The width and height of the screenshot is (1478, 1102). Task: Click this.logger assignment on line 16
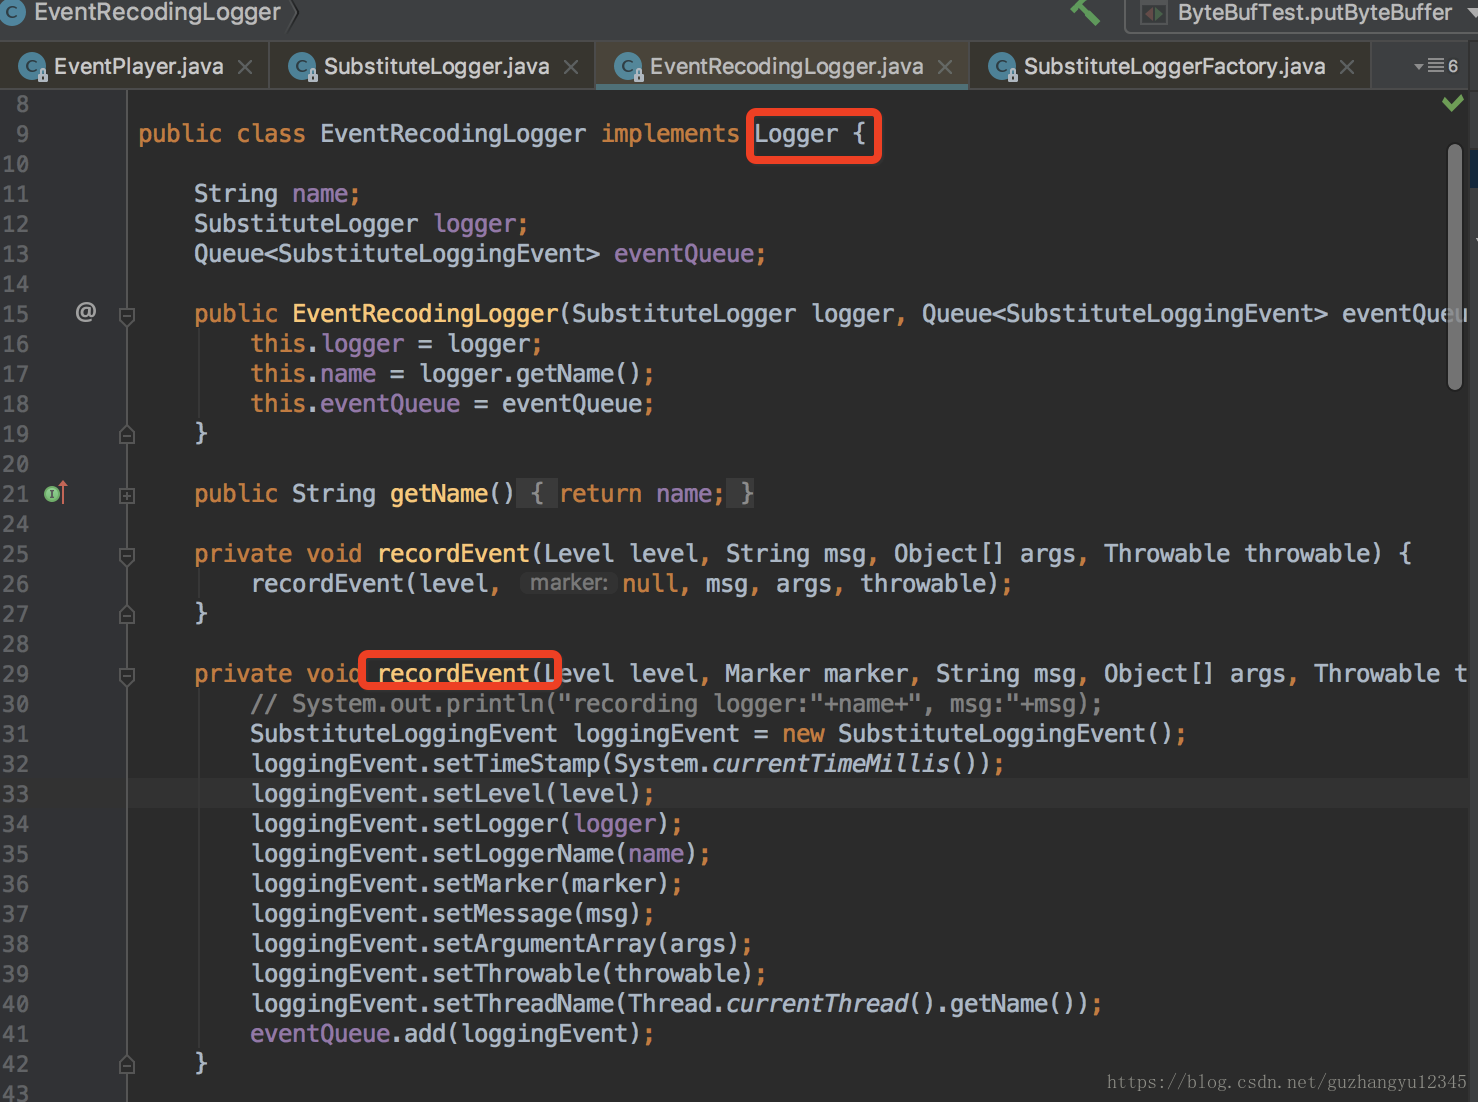[x=396, y=344]
